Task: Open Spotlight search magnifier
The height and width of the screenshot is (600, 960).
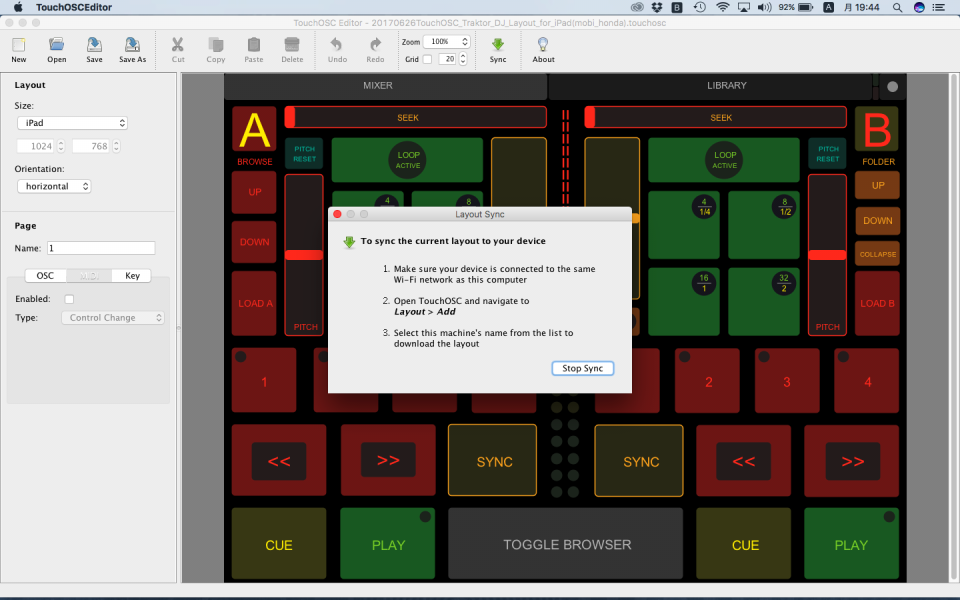Action: pos(897,7)
